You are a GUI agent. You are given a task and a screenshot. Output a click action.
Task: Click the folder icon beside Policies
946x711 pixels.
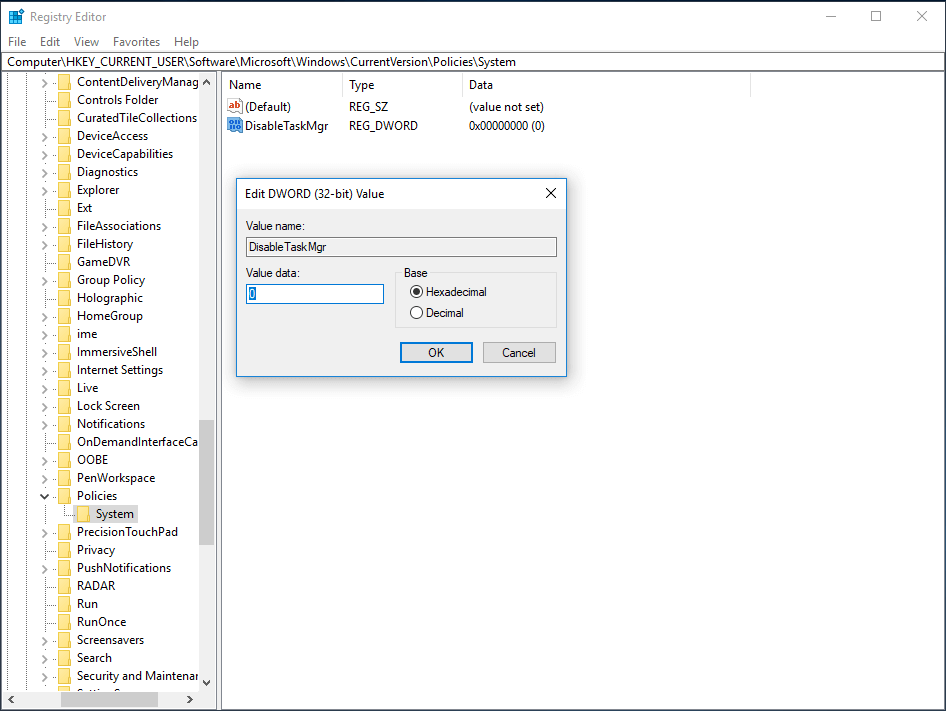coord(65,495)
